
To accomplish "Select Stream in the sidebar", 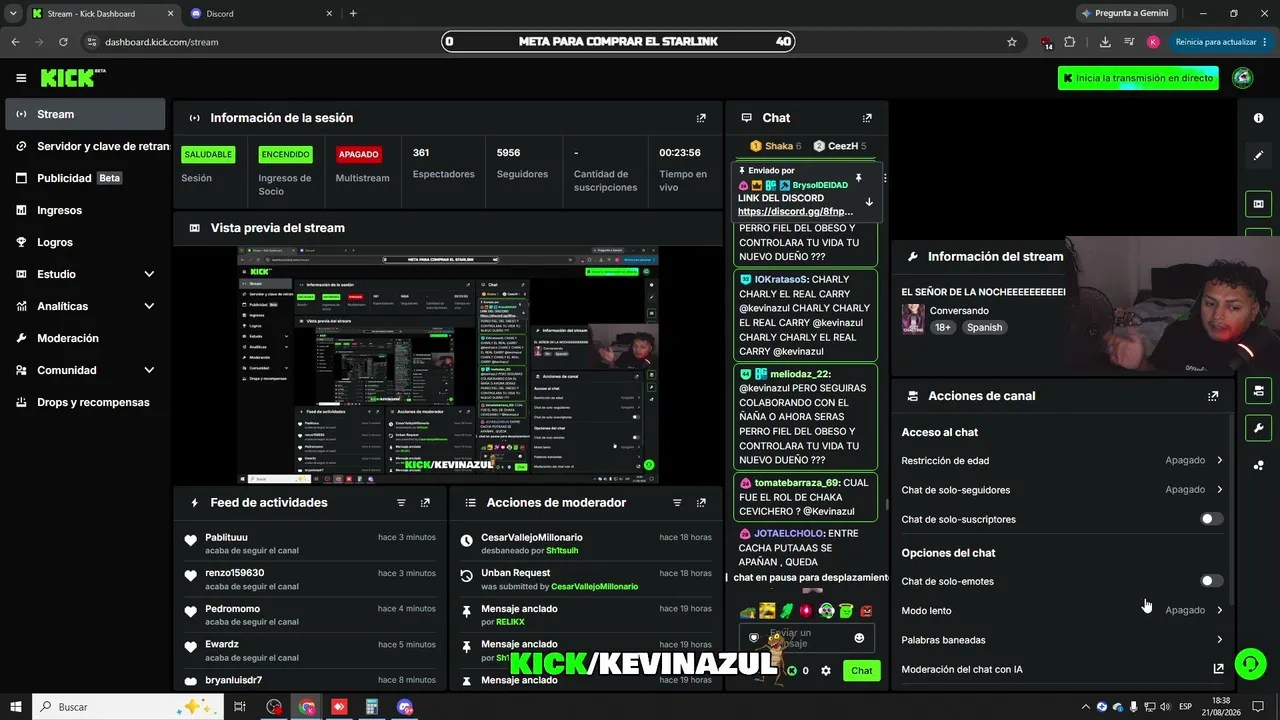I will click(85, 114).
